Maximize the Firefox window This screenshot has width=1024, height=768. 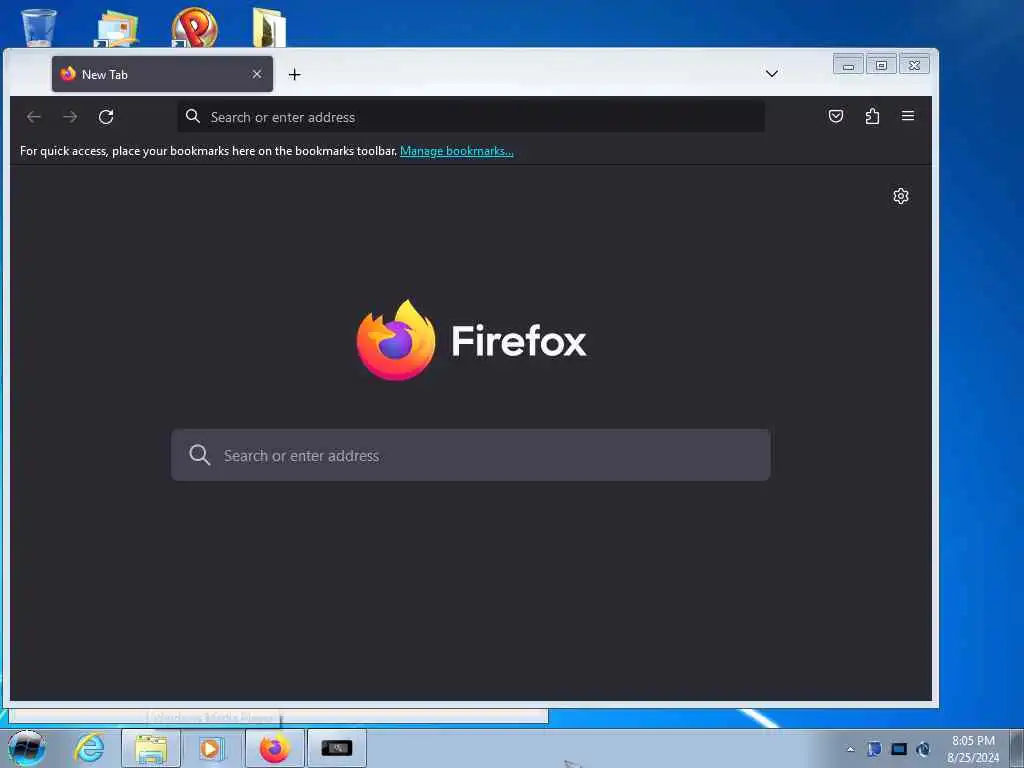(x=881, y=65)
